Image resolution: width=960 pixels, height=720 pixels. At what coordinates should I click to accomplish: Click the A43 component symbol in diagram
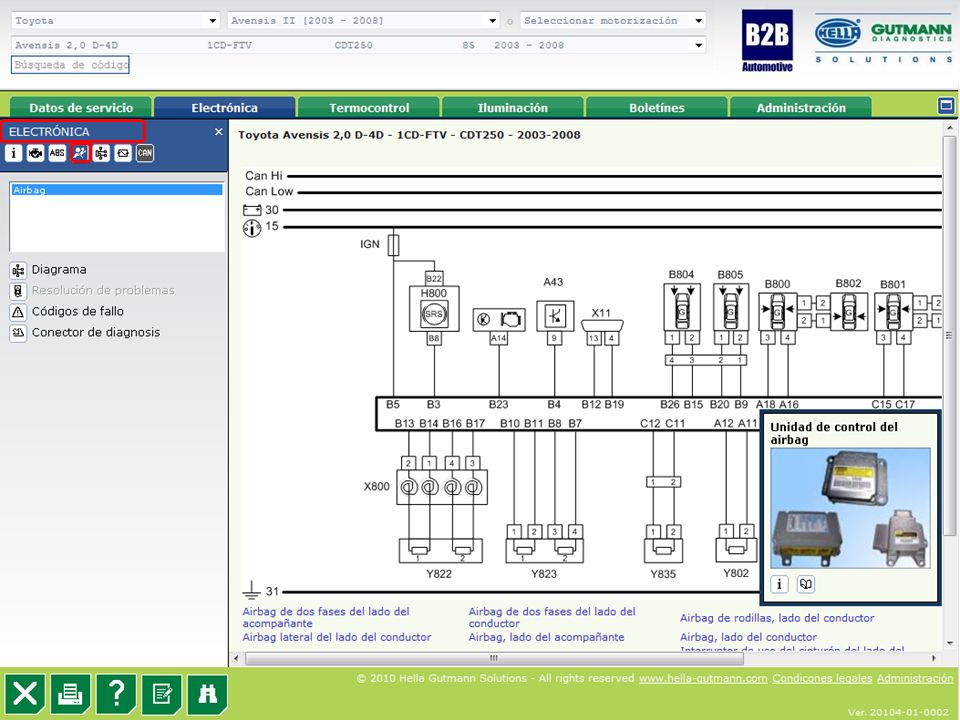(x=555, y=316)
